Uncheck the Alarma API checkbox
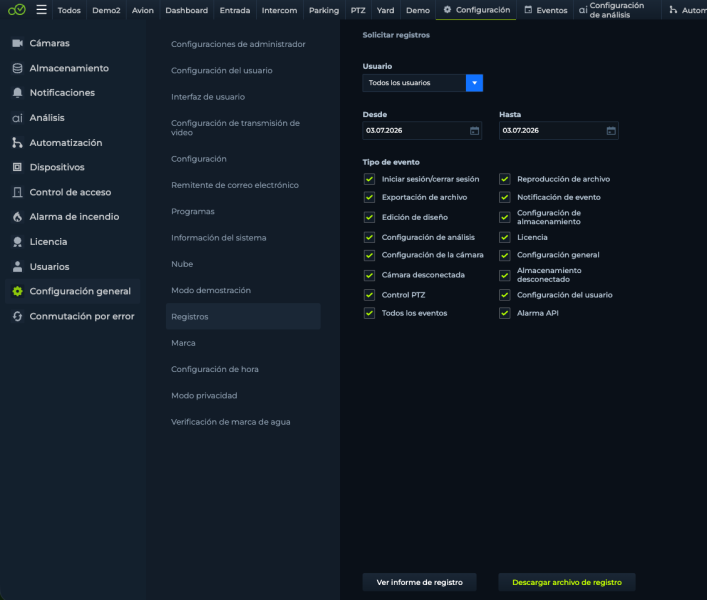The width and height of the screenshot is (707, 600). 505,313
